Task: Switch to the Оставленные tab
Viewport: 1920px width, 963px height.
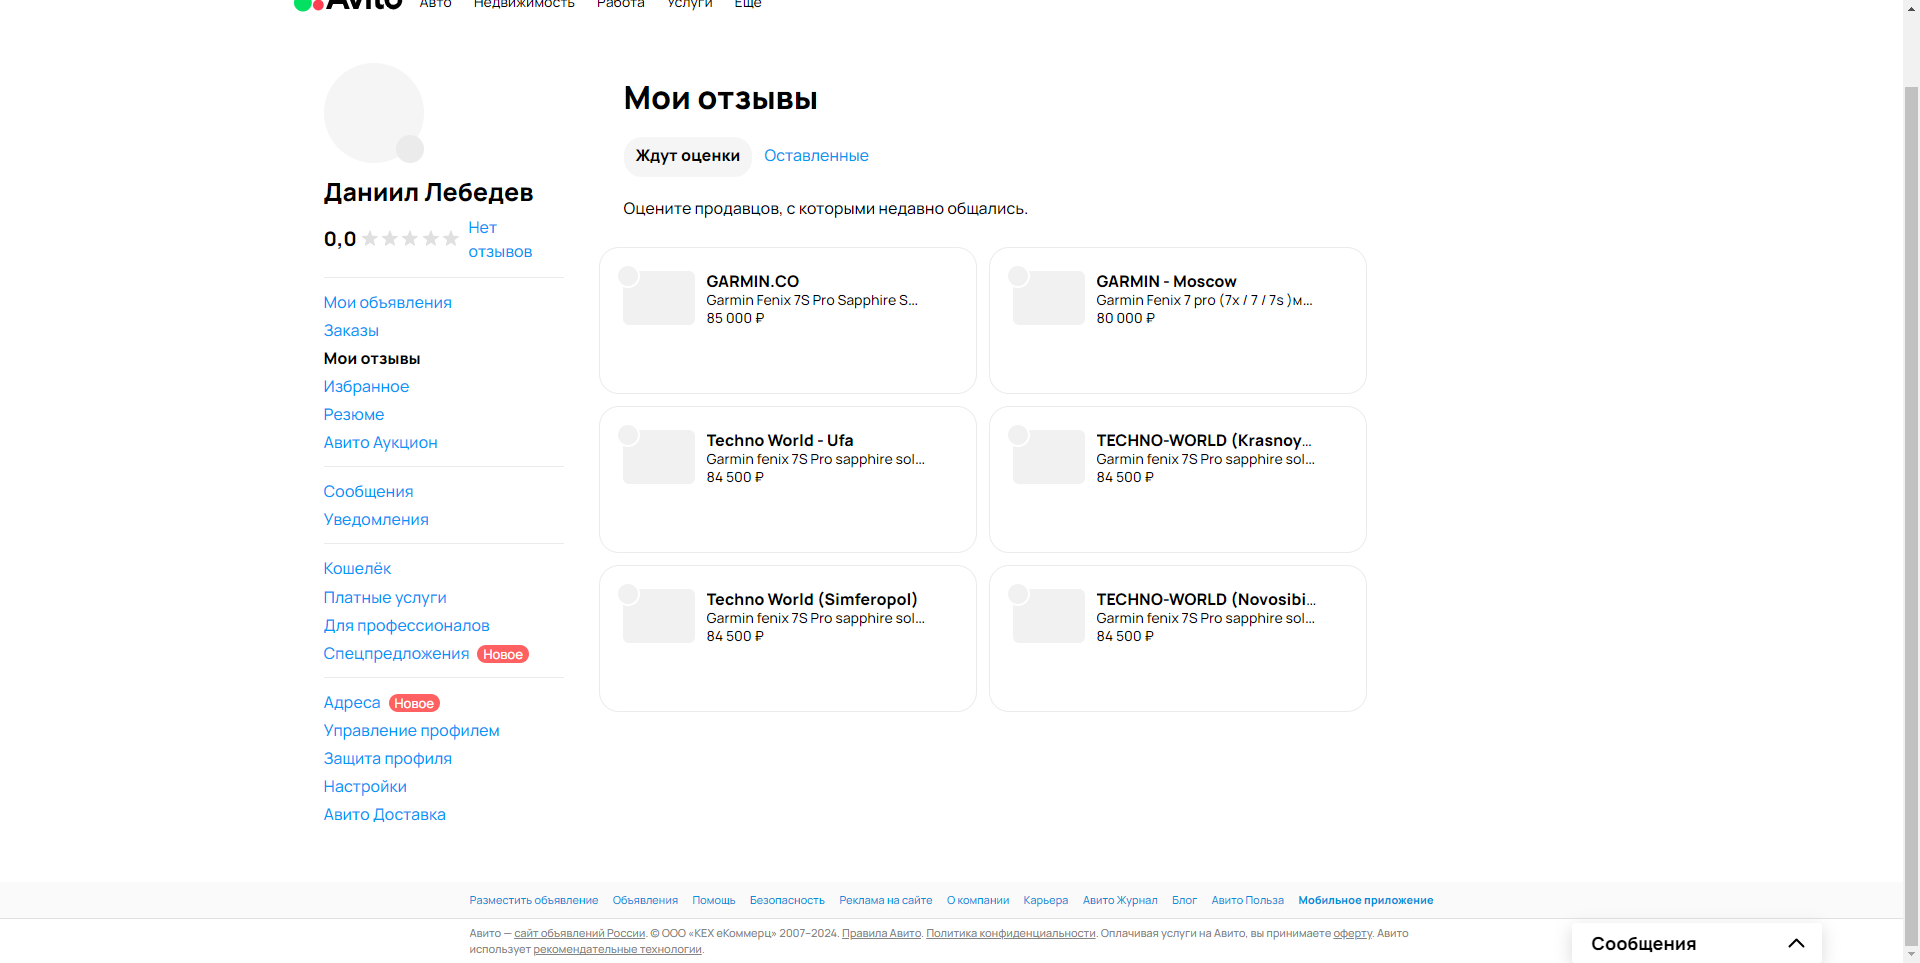Action: coord(816,156)
